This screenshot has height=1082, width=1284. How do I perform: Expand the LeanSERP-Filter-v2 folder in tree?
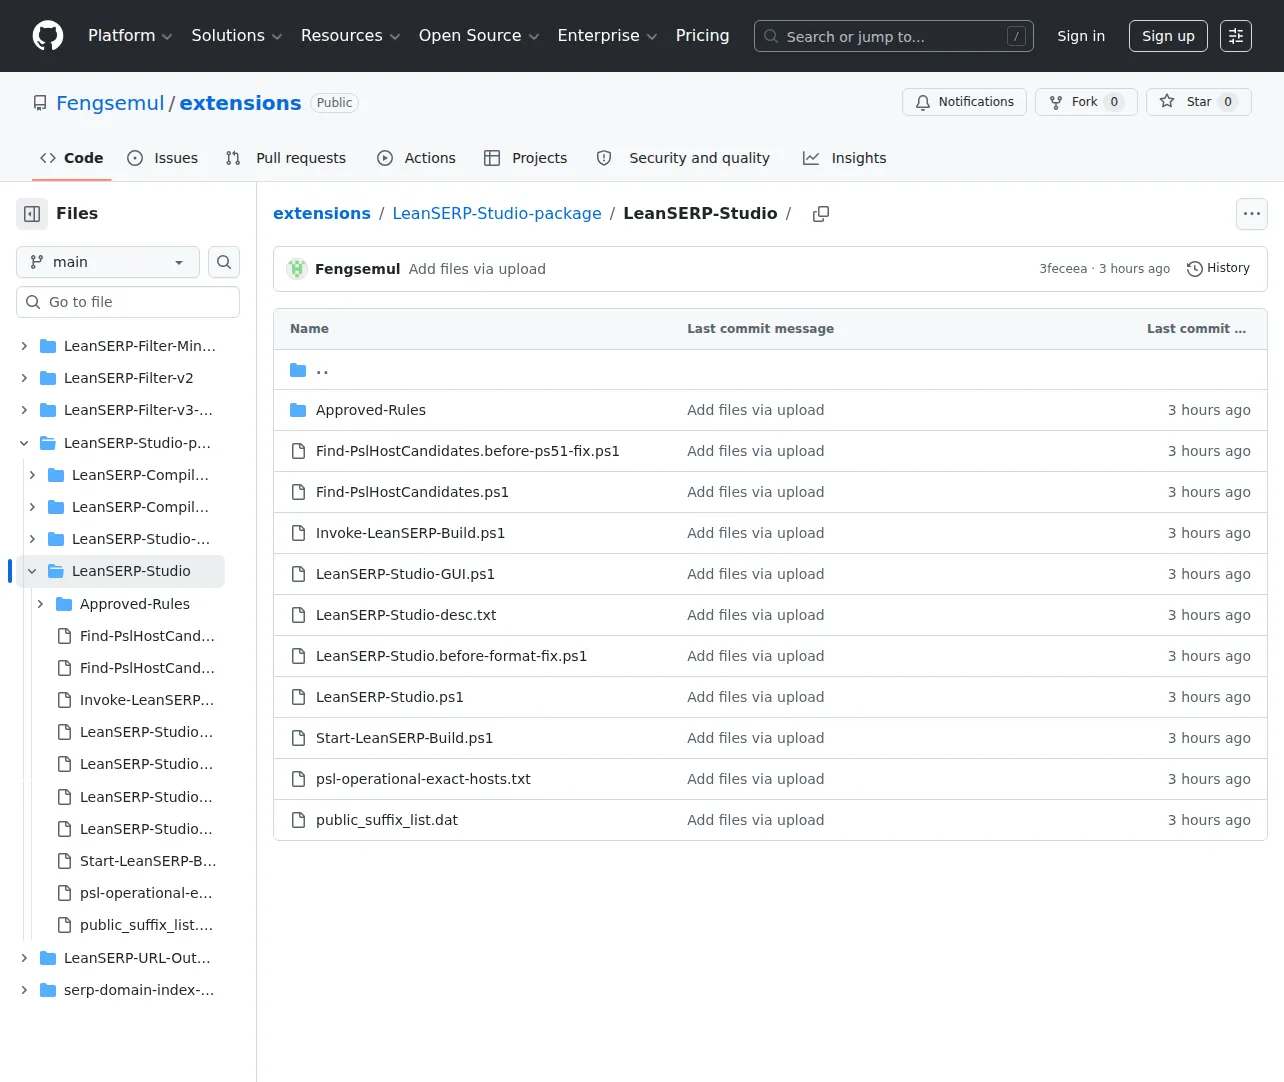[x=24, y=378]
